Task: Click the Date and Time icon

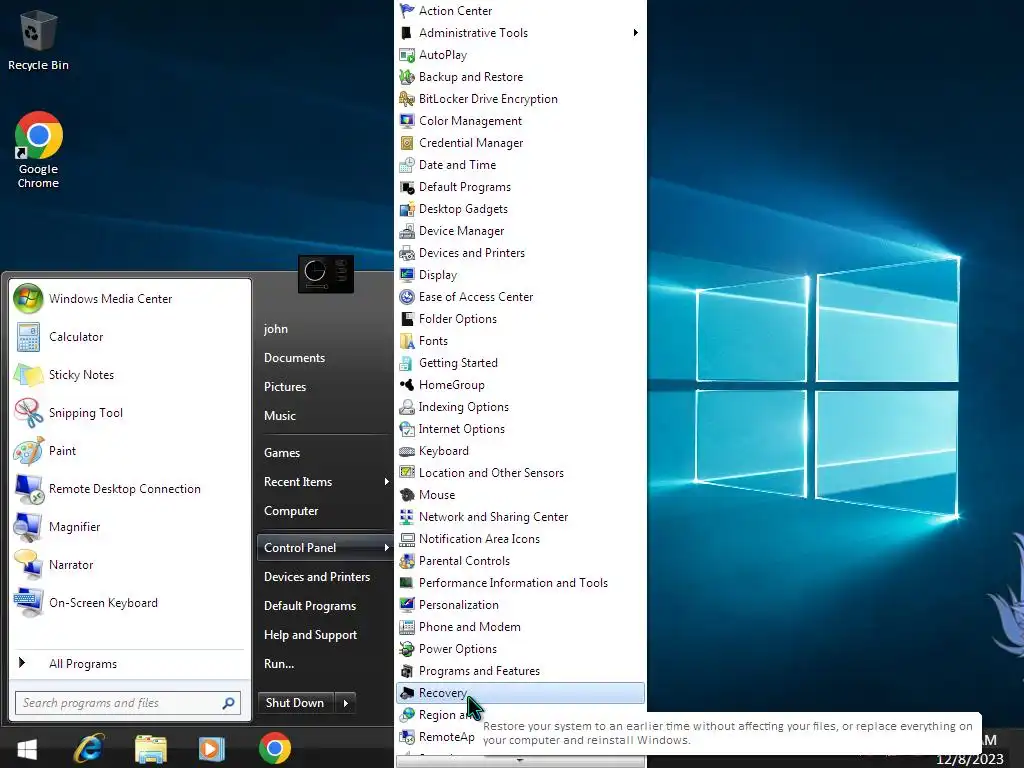Action: (x=407, y=165)
